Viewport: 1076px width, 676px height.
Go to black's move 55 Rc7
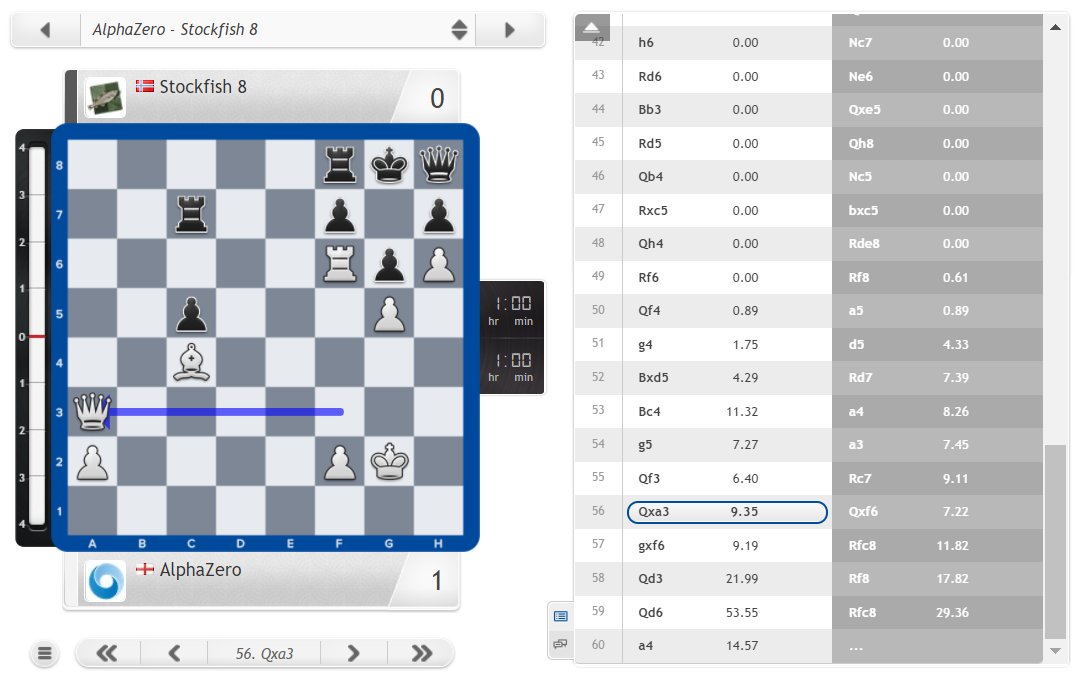pos(937,478)
